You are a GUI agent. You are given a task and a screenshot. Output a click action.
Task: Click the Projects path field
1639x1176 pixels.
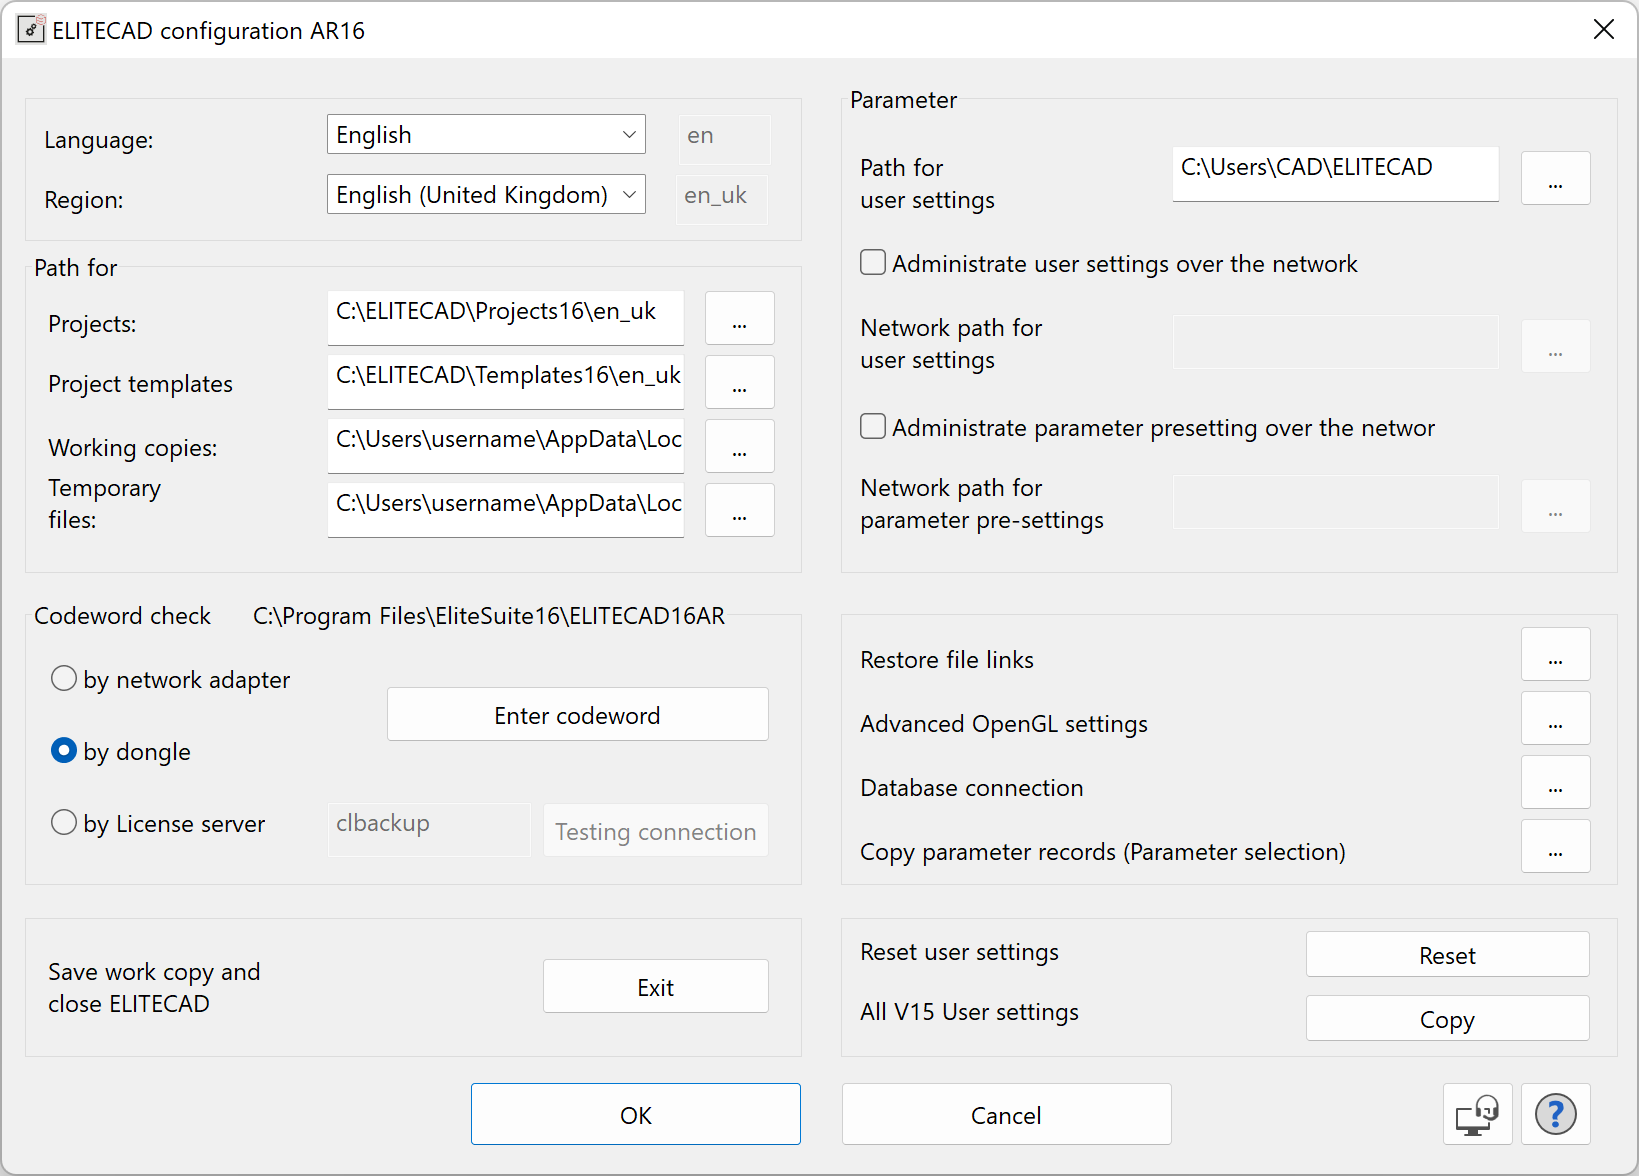coord(506,318)
